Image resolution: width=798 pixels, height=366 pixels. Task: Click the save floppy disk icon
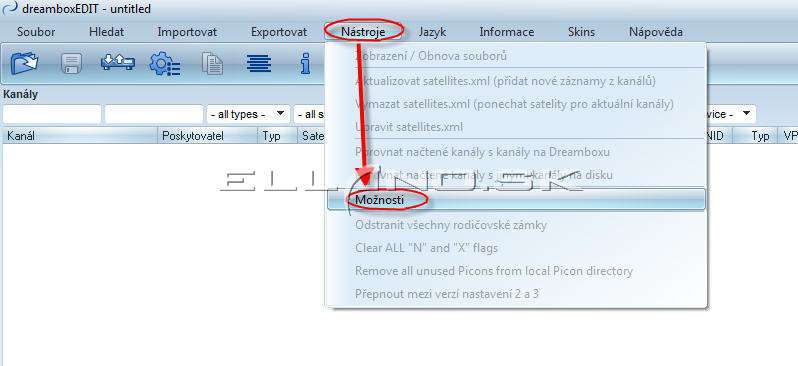72,65
